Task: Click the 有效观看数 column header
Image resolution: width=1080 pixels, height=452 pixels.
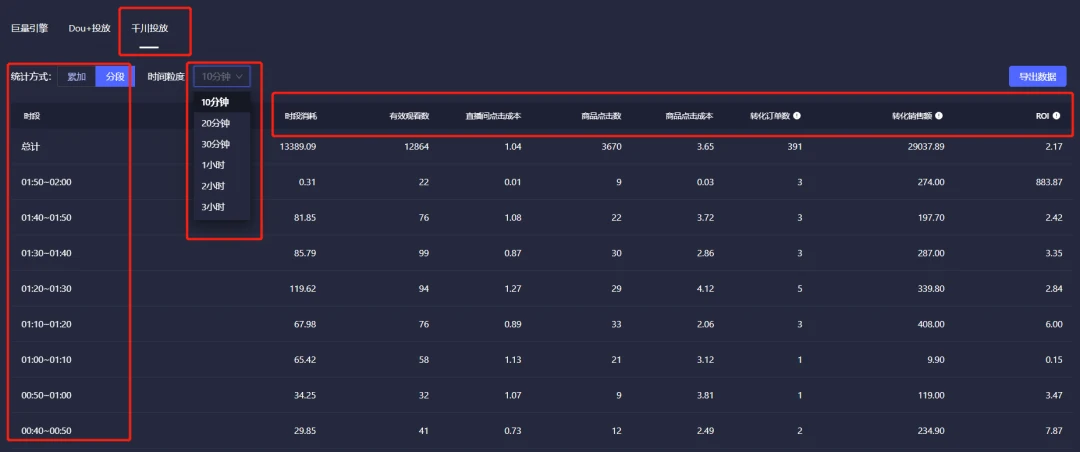Action: tap(409, 116)
